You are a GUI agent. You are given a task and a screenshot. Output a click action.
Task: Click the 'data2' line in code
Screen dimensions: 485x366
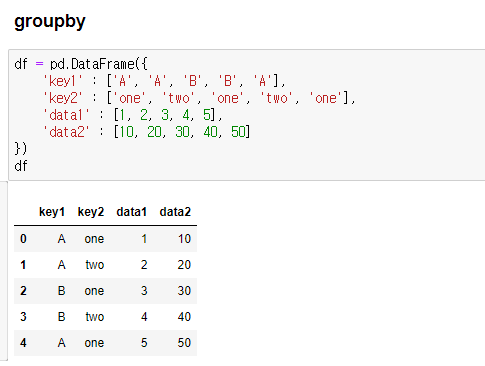pyautogui.click(x=147, y=132)
